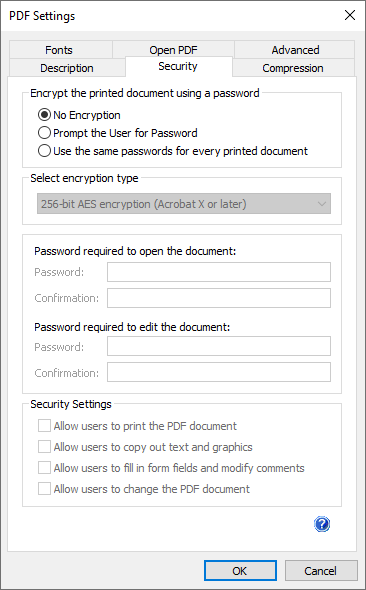Image resolution: width=366 pixels, height=590 pixels.
Task: Open the Compression tab
Action: point(293,68)
